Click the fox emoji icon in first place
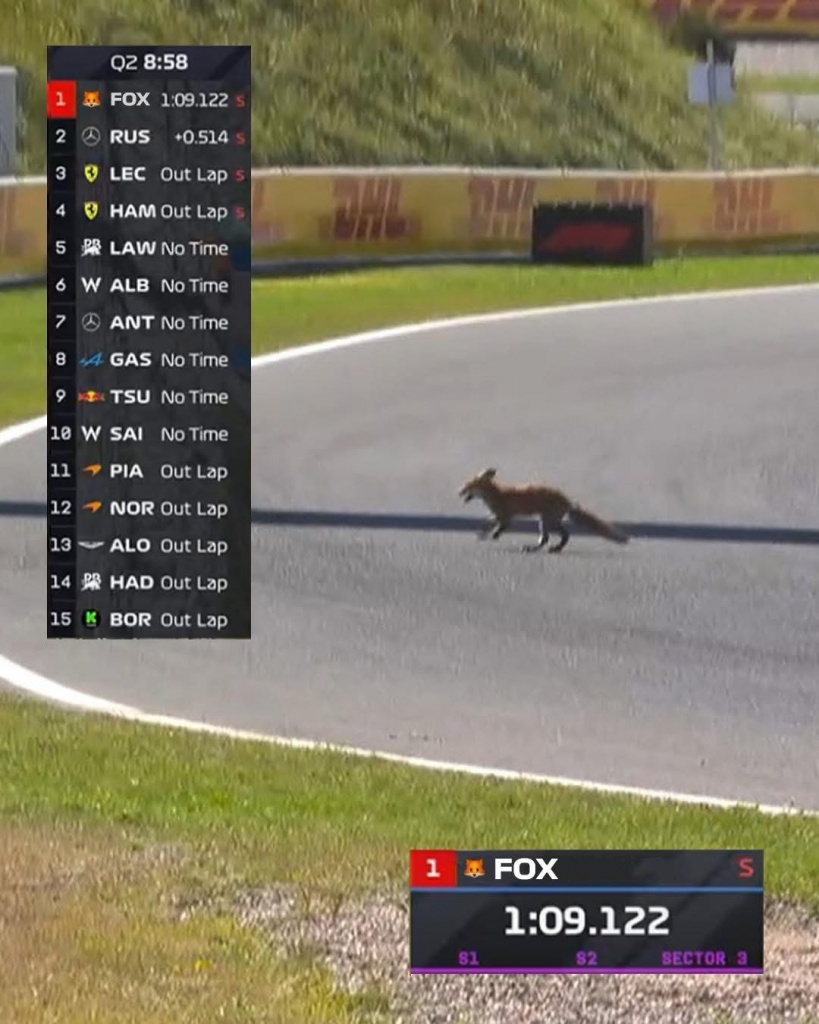 point(91,99)
